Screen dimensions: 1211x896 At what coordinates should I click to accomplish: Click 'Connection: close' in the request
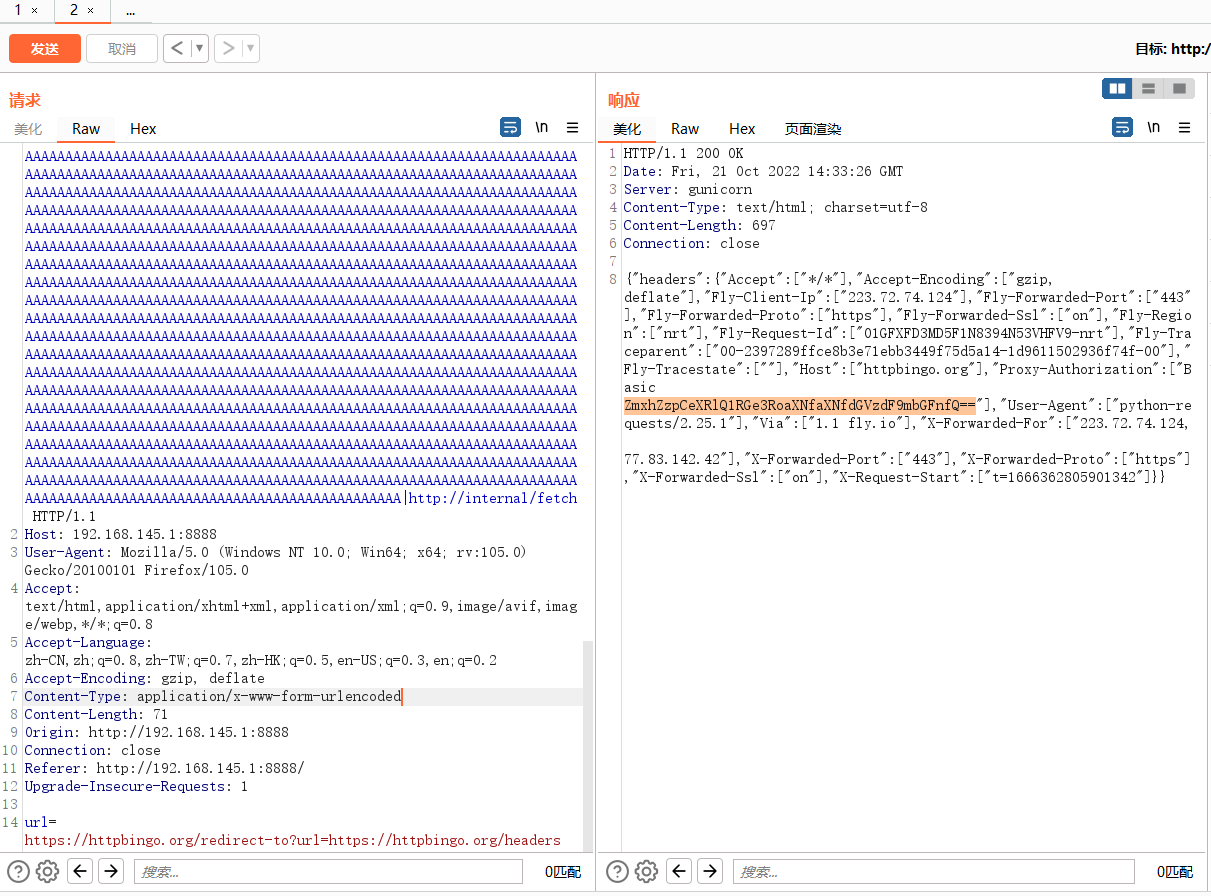[92, 750]
